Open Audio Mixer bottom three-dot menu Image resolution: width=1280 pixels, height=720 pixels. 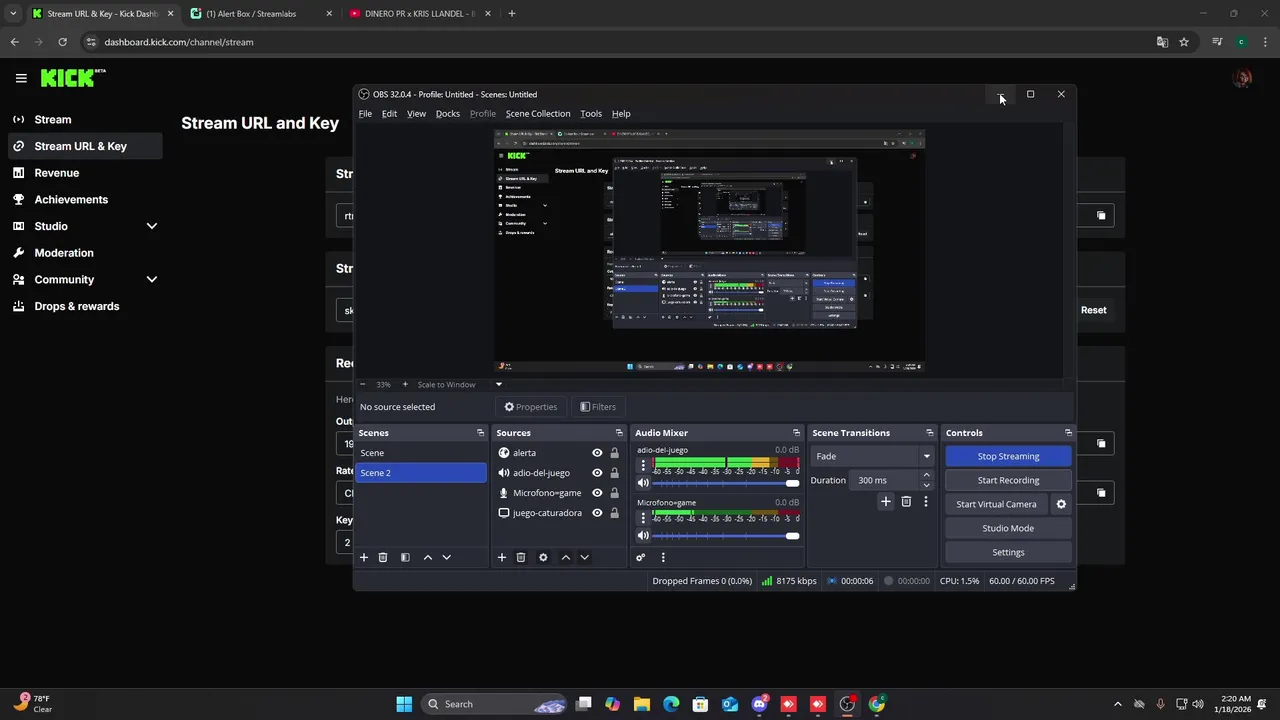coord(662,557)
